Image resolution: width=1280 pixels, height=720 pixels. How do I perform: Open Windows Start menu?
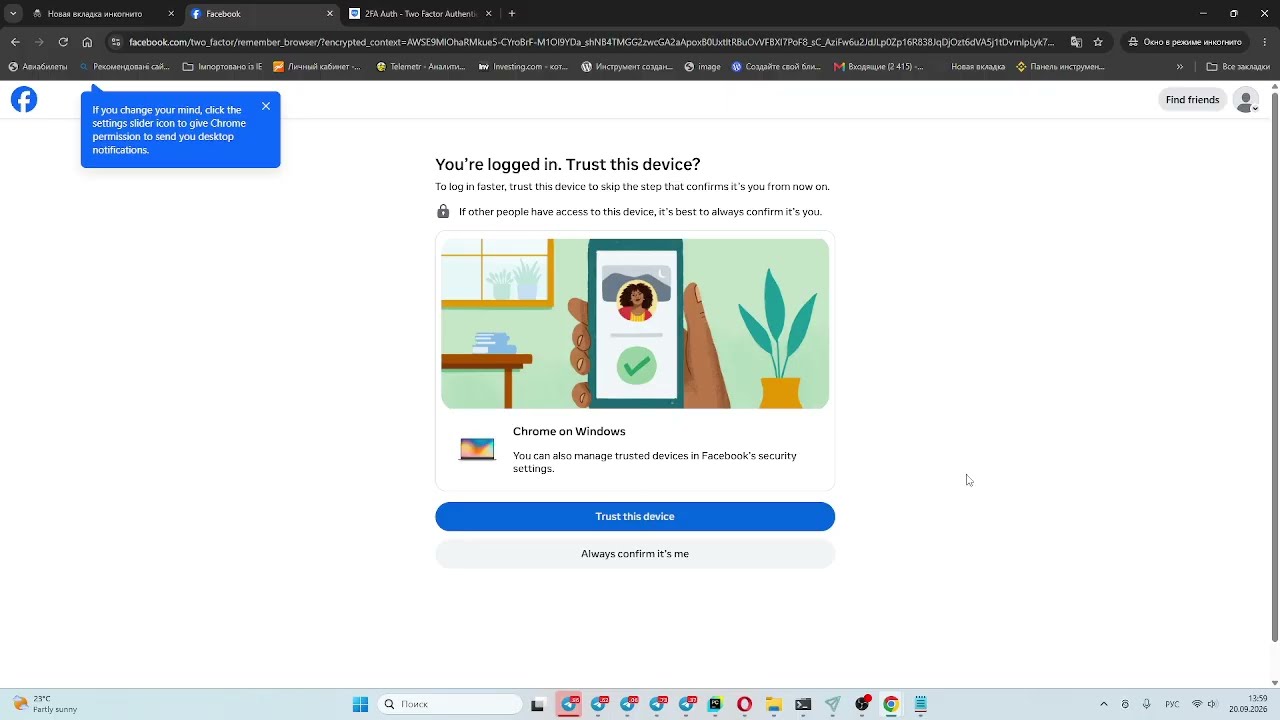360,704
